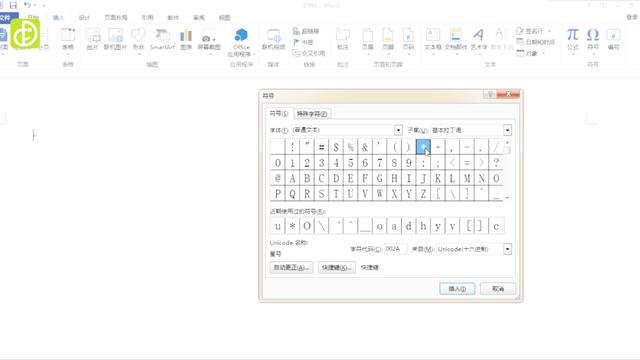Click the Office apps (Office 应用程序) icon
640x360 pixels.
[x=241, y=42]
